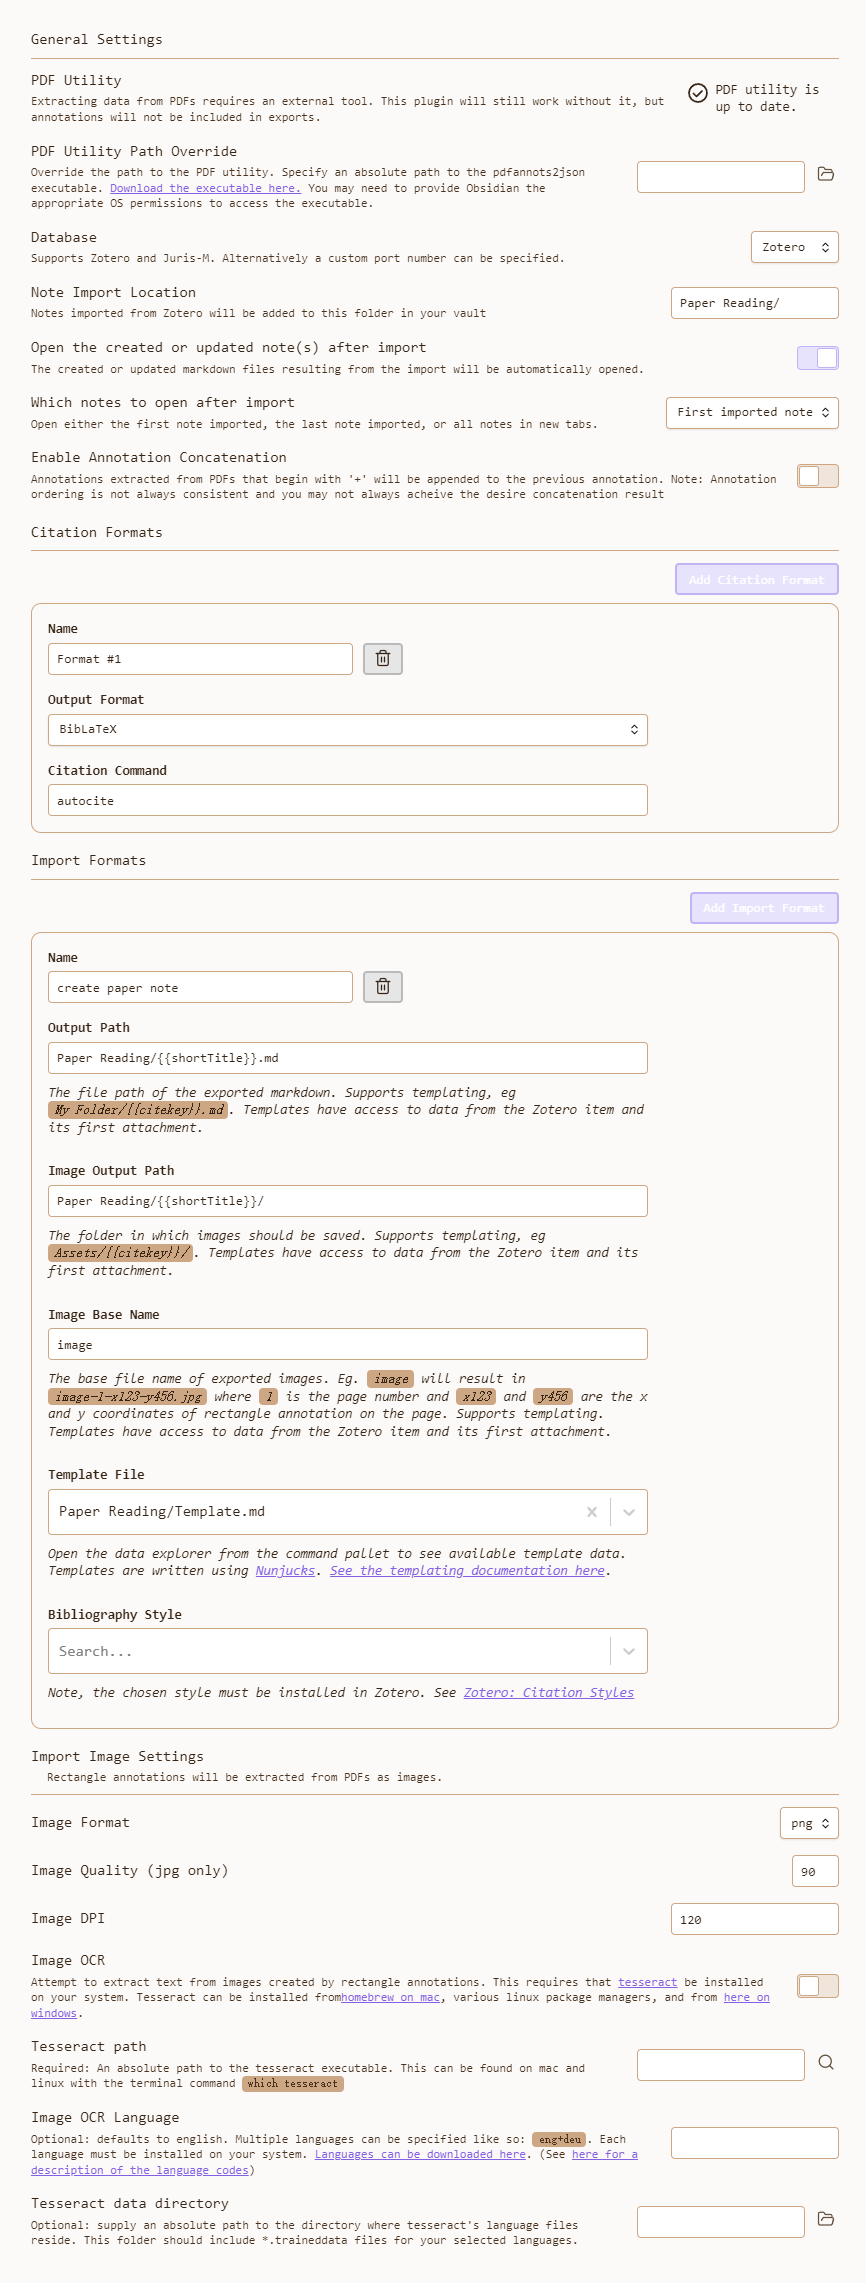This screenshot has width=866, height=2283.
Task: Click the PDF Utility Path Override field
Action: 721,177
